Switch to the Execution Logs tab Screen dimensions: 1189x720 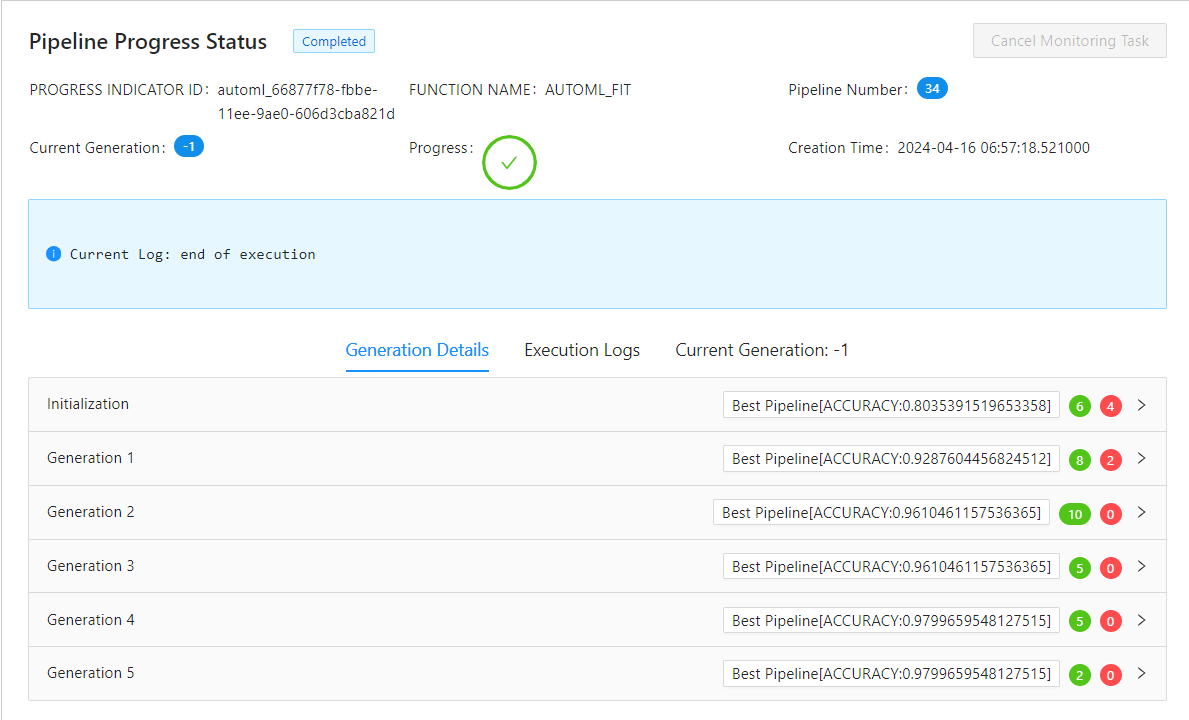pyautogui.click(x=582, y=350)
